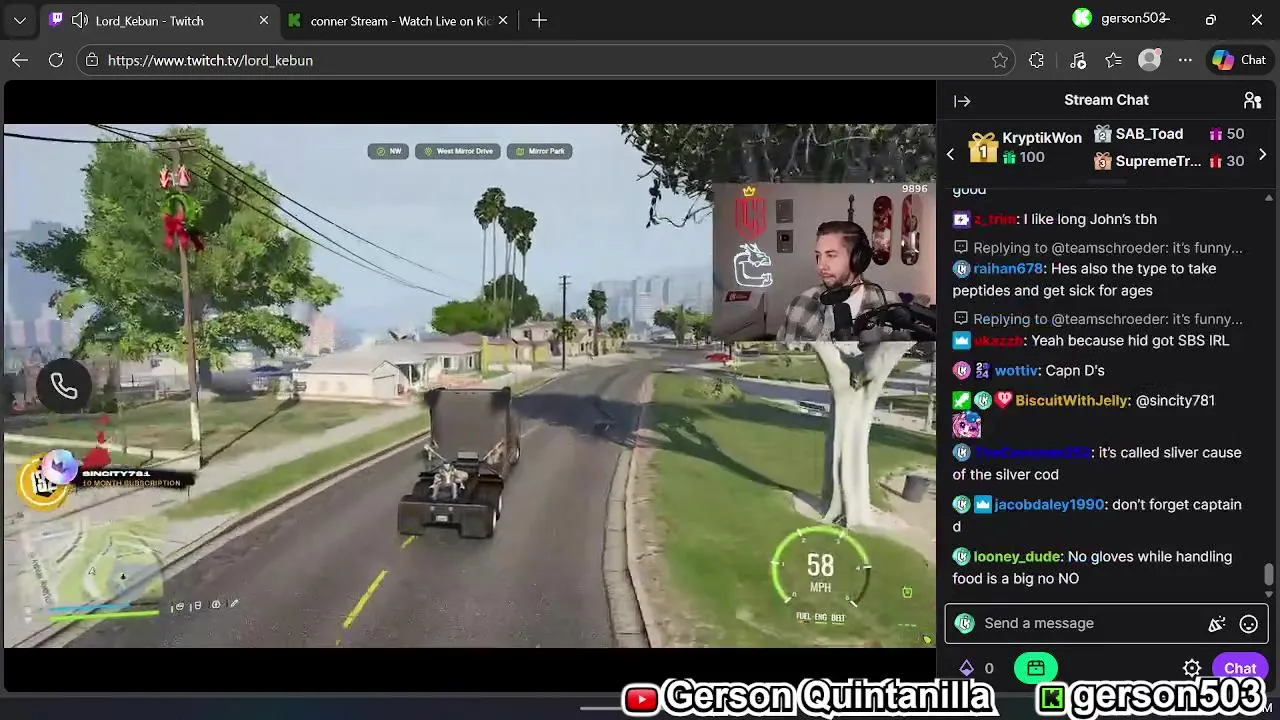
Task: Open the celebration effects icon in chat
Action: (1216, 624)
